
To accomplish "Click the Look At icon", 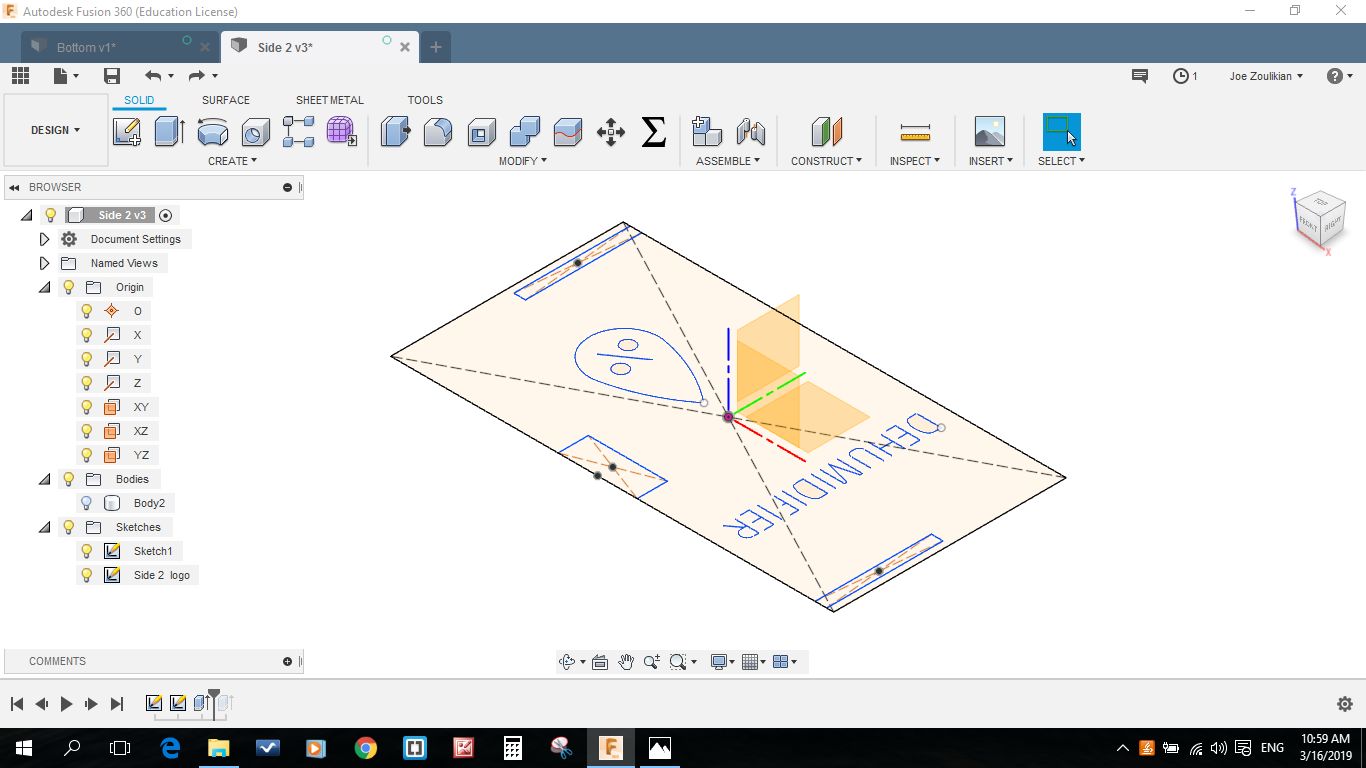I will [x=600, y=662].
